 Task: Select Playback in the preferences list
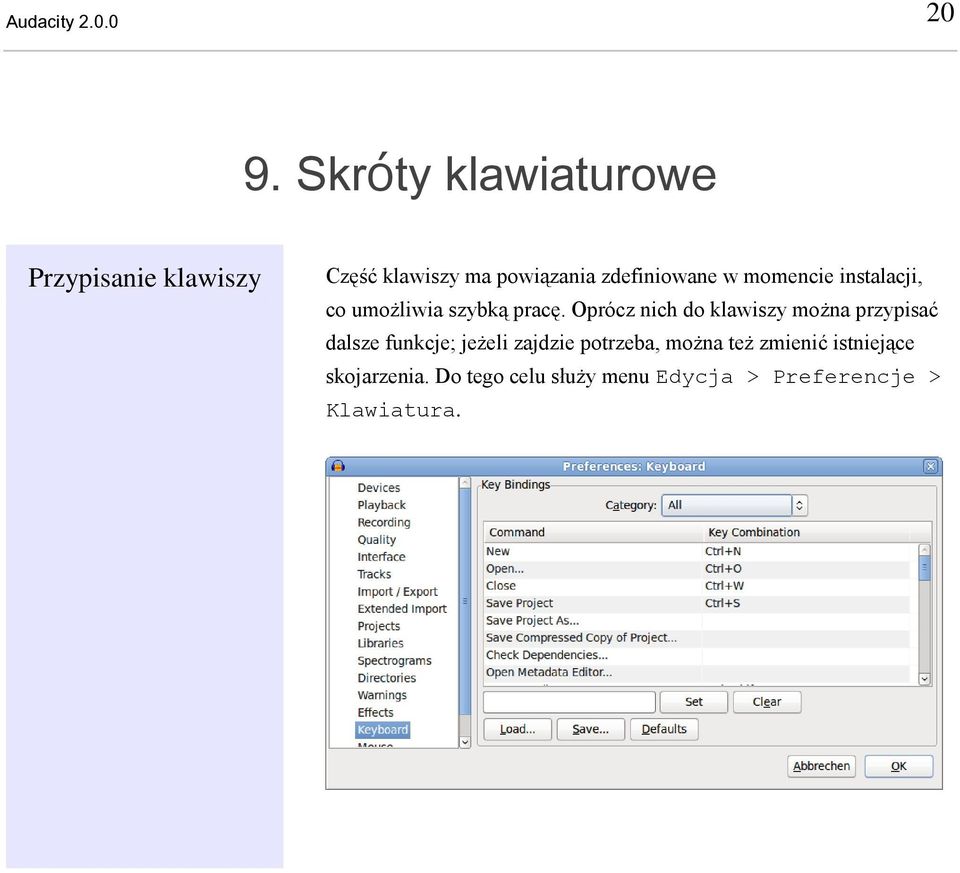pyautogui.click(x=381, y=505)
